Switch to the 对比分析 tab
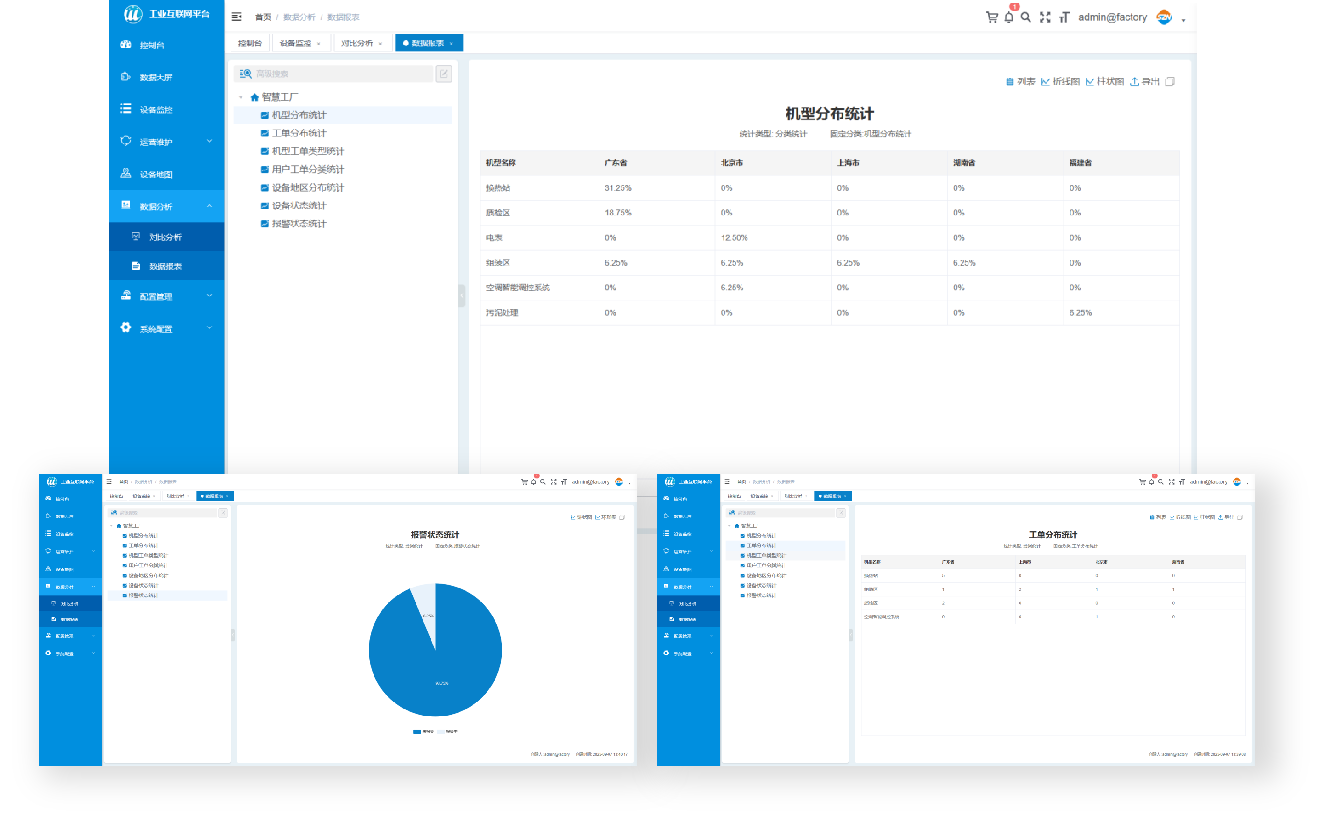The width and height of the screenshot is (1322, 824). coord(356,43)
